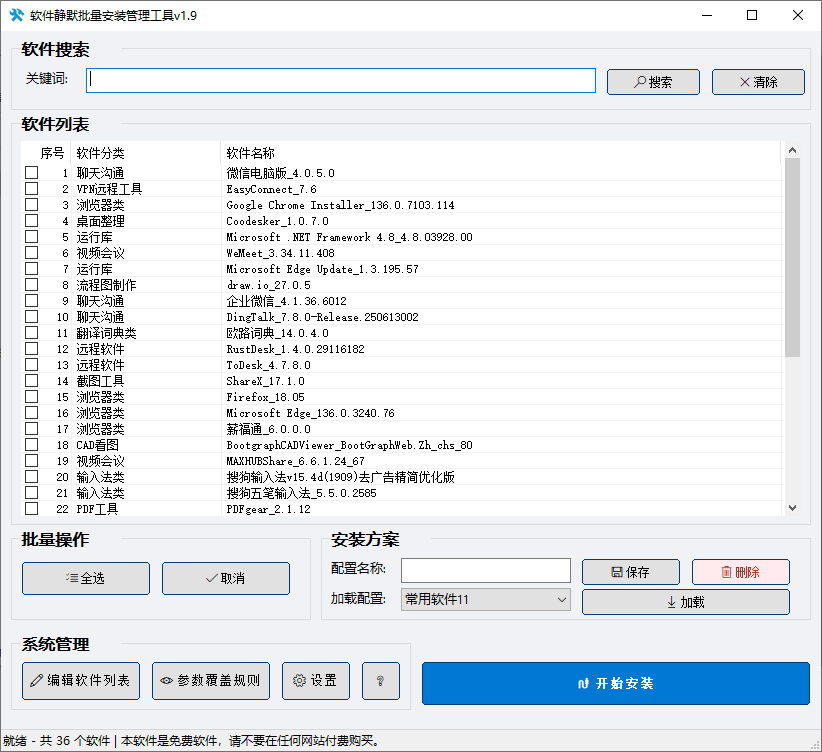
Task: Open the help question mark icon
Action: 380,681
